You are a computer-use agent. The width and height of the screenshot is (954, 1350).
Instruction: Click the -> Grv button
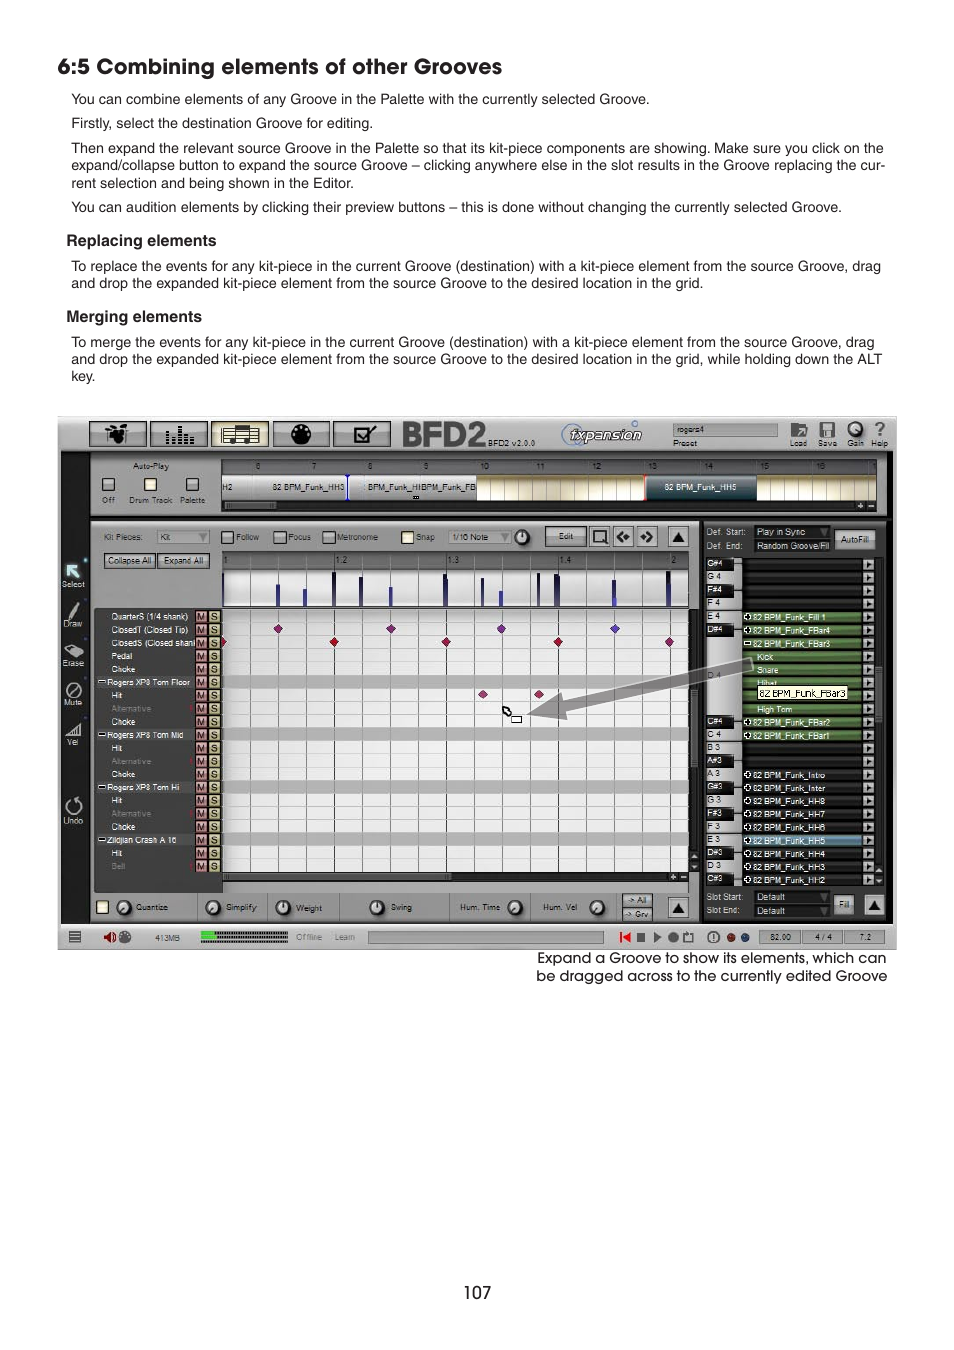point(637,914)
